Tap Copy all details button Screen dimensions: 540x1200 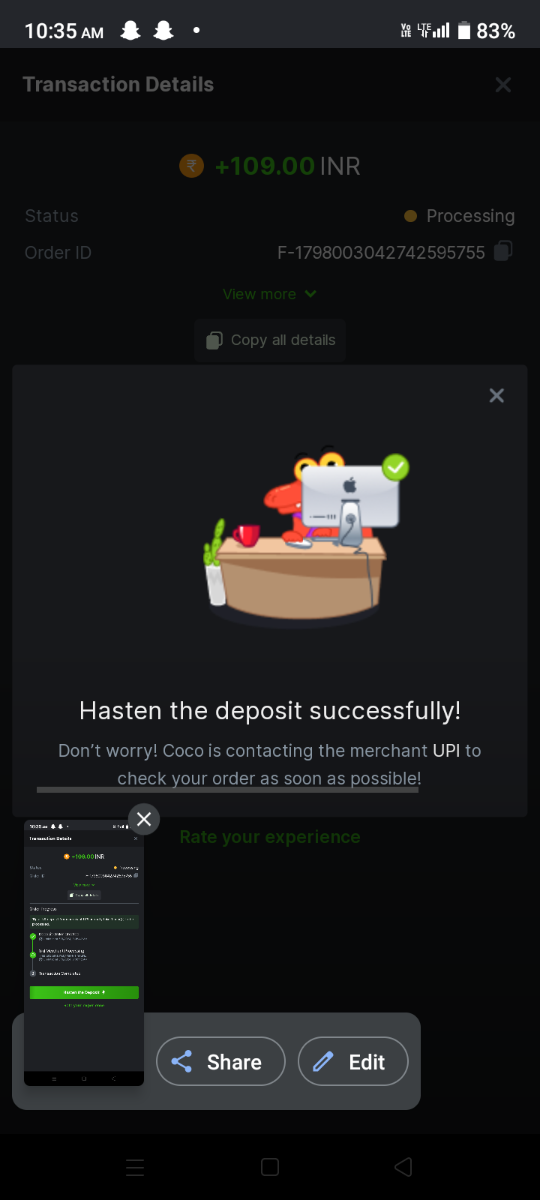tap(270, 340)
